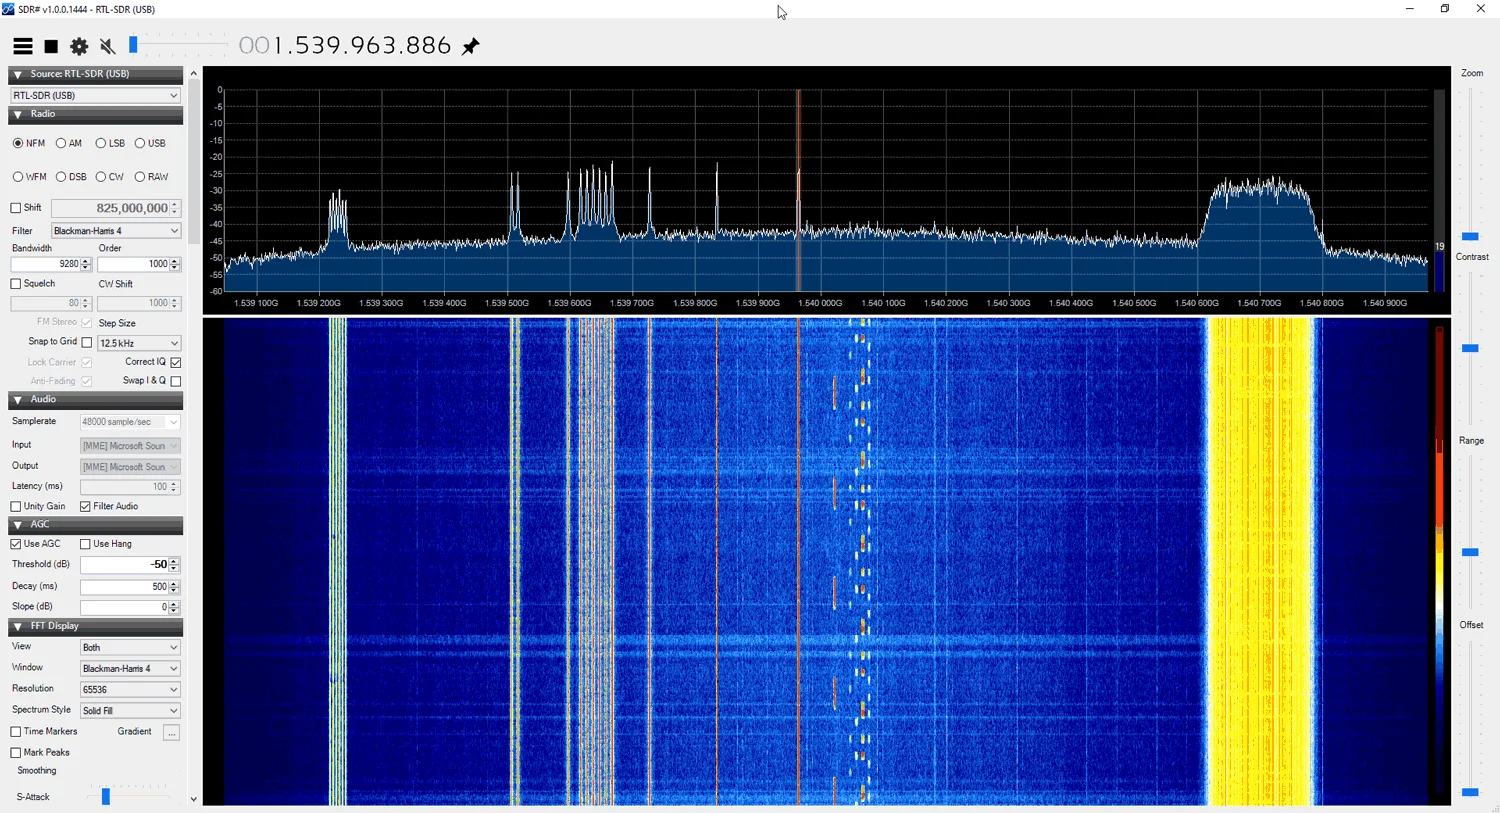Click the Stop (square) playback icon
The width and height of the screenshot is (1500, 813).
point(50,46)
